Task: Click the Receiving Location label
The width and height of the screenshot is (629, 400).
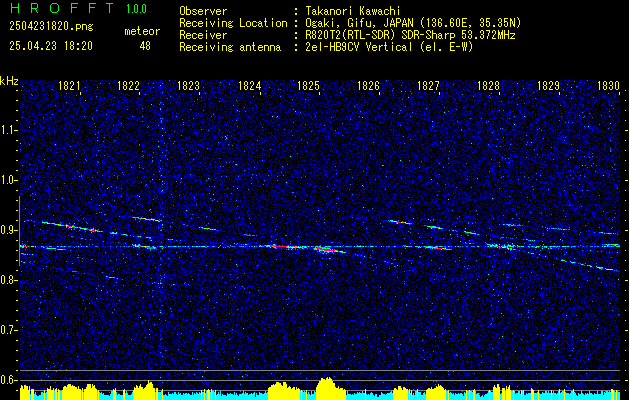Action: tap(233, 23)
